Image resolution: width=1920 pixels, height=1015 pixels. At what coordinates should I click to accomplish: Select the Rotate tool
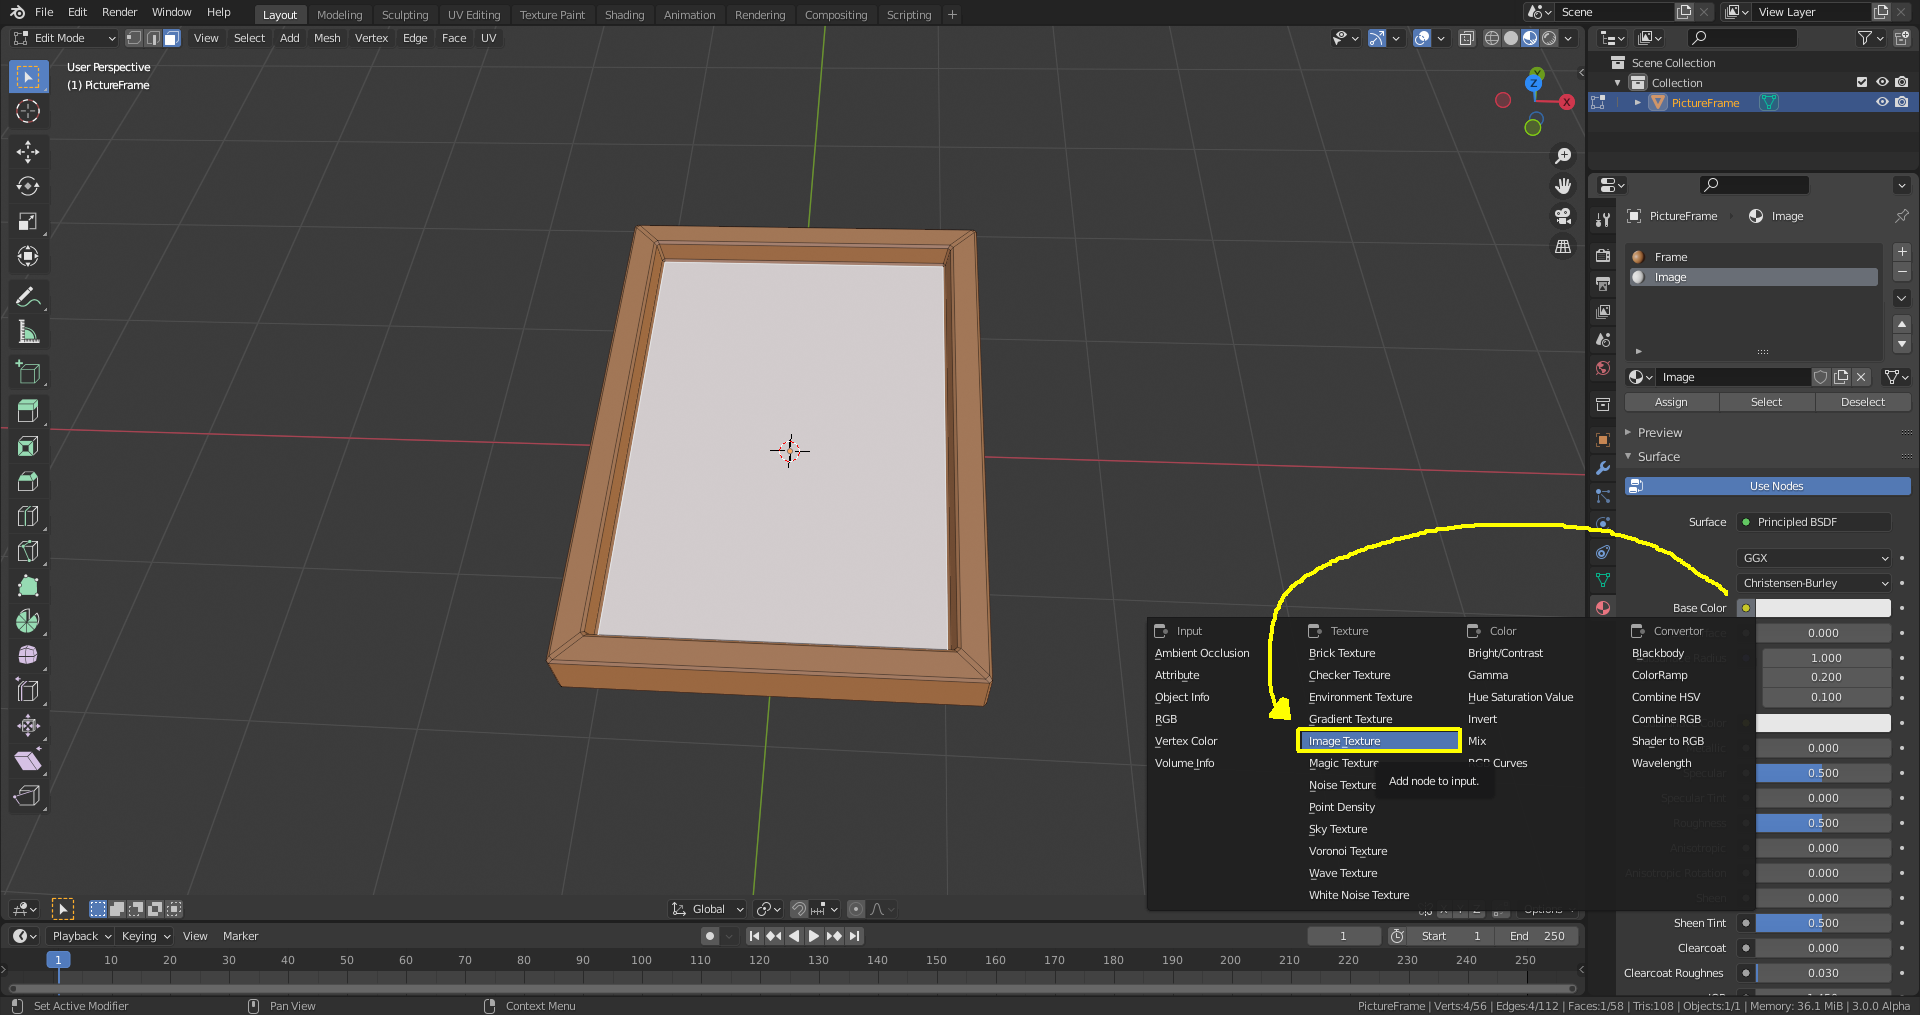(x=27, y=186)
